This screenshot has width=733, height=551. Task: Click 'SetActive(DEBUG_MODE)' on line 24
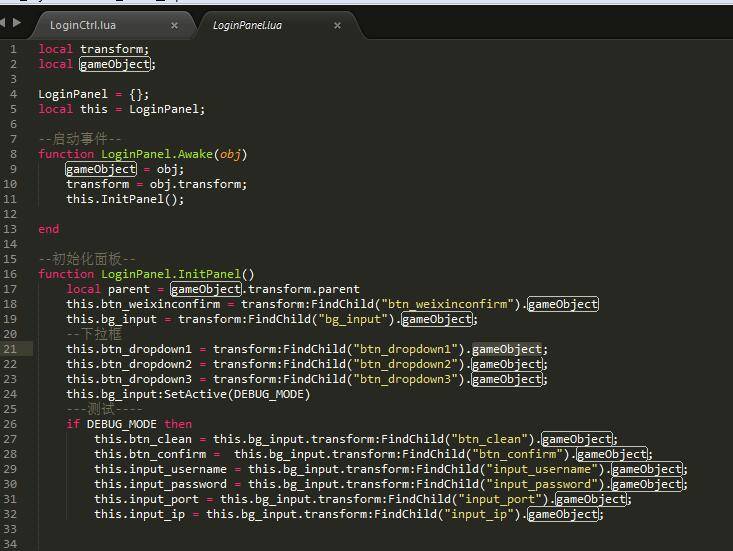237,394
